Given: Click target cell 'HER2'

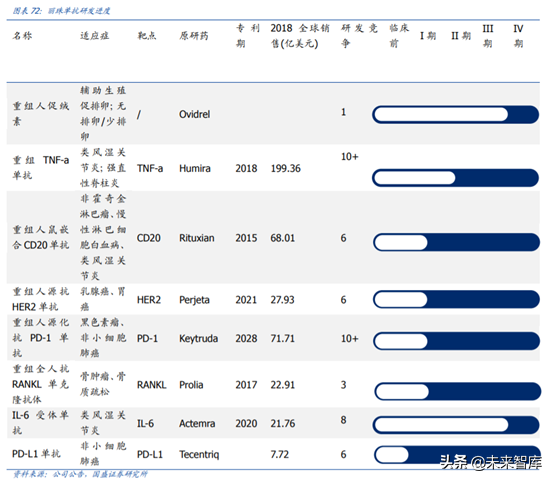Looking at the screenshot, I should pos(149,300).
